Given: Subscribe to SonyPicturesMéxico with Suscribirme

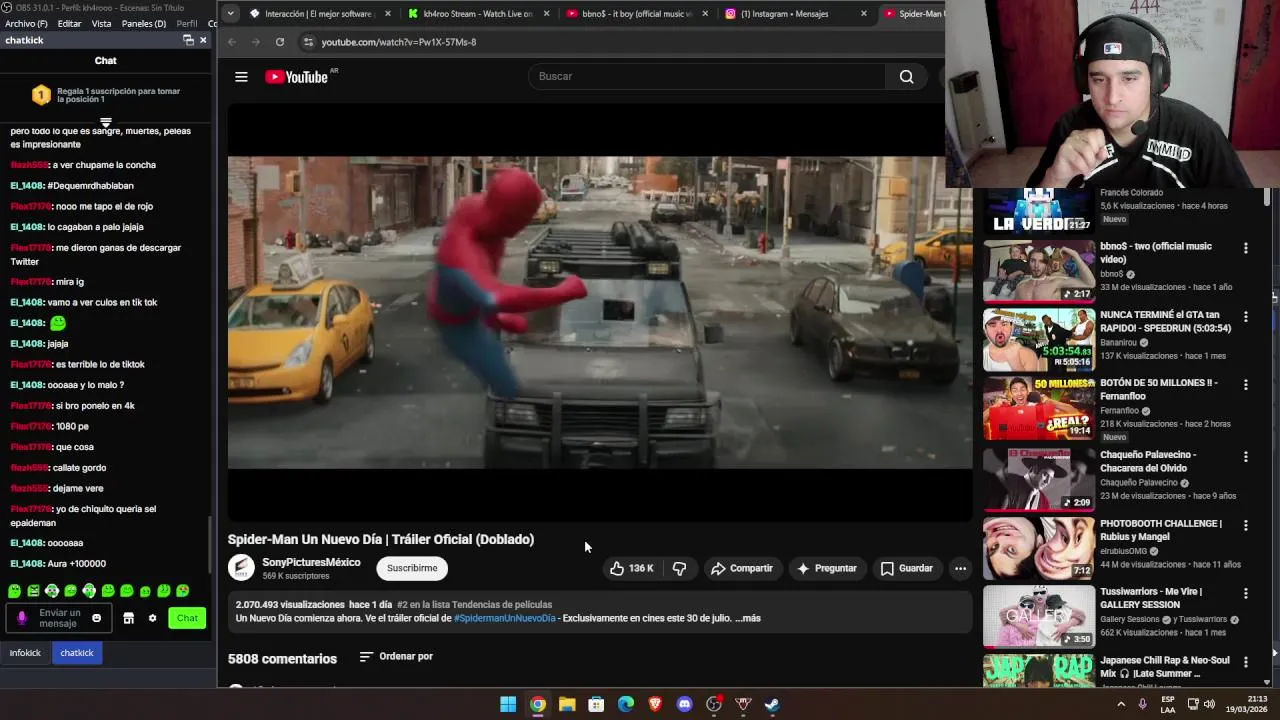Looking at the screenshot, I should pyautogui.click(x=412, y=568).
